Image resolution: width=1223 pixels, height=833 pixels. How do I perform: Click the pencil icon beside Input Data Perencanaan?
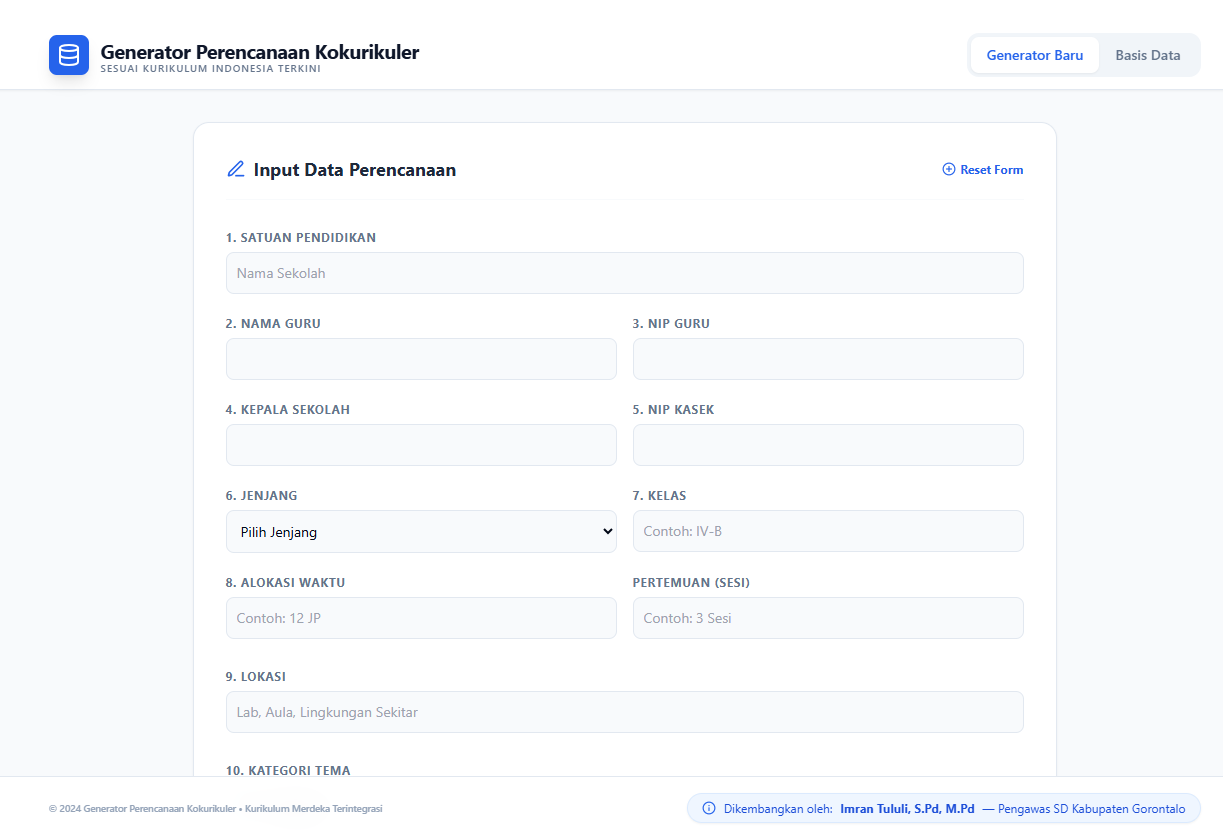[236, 169]
